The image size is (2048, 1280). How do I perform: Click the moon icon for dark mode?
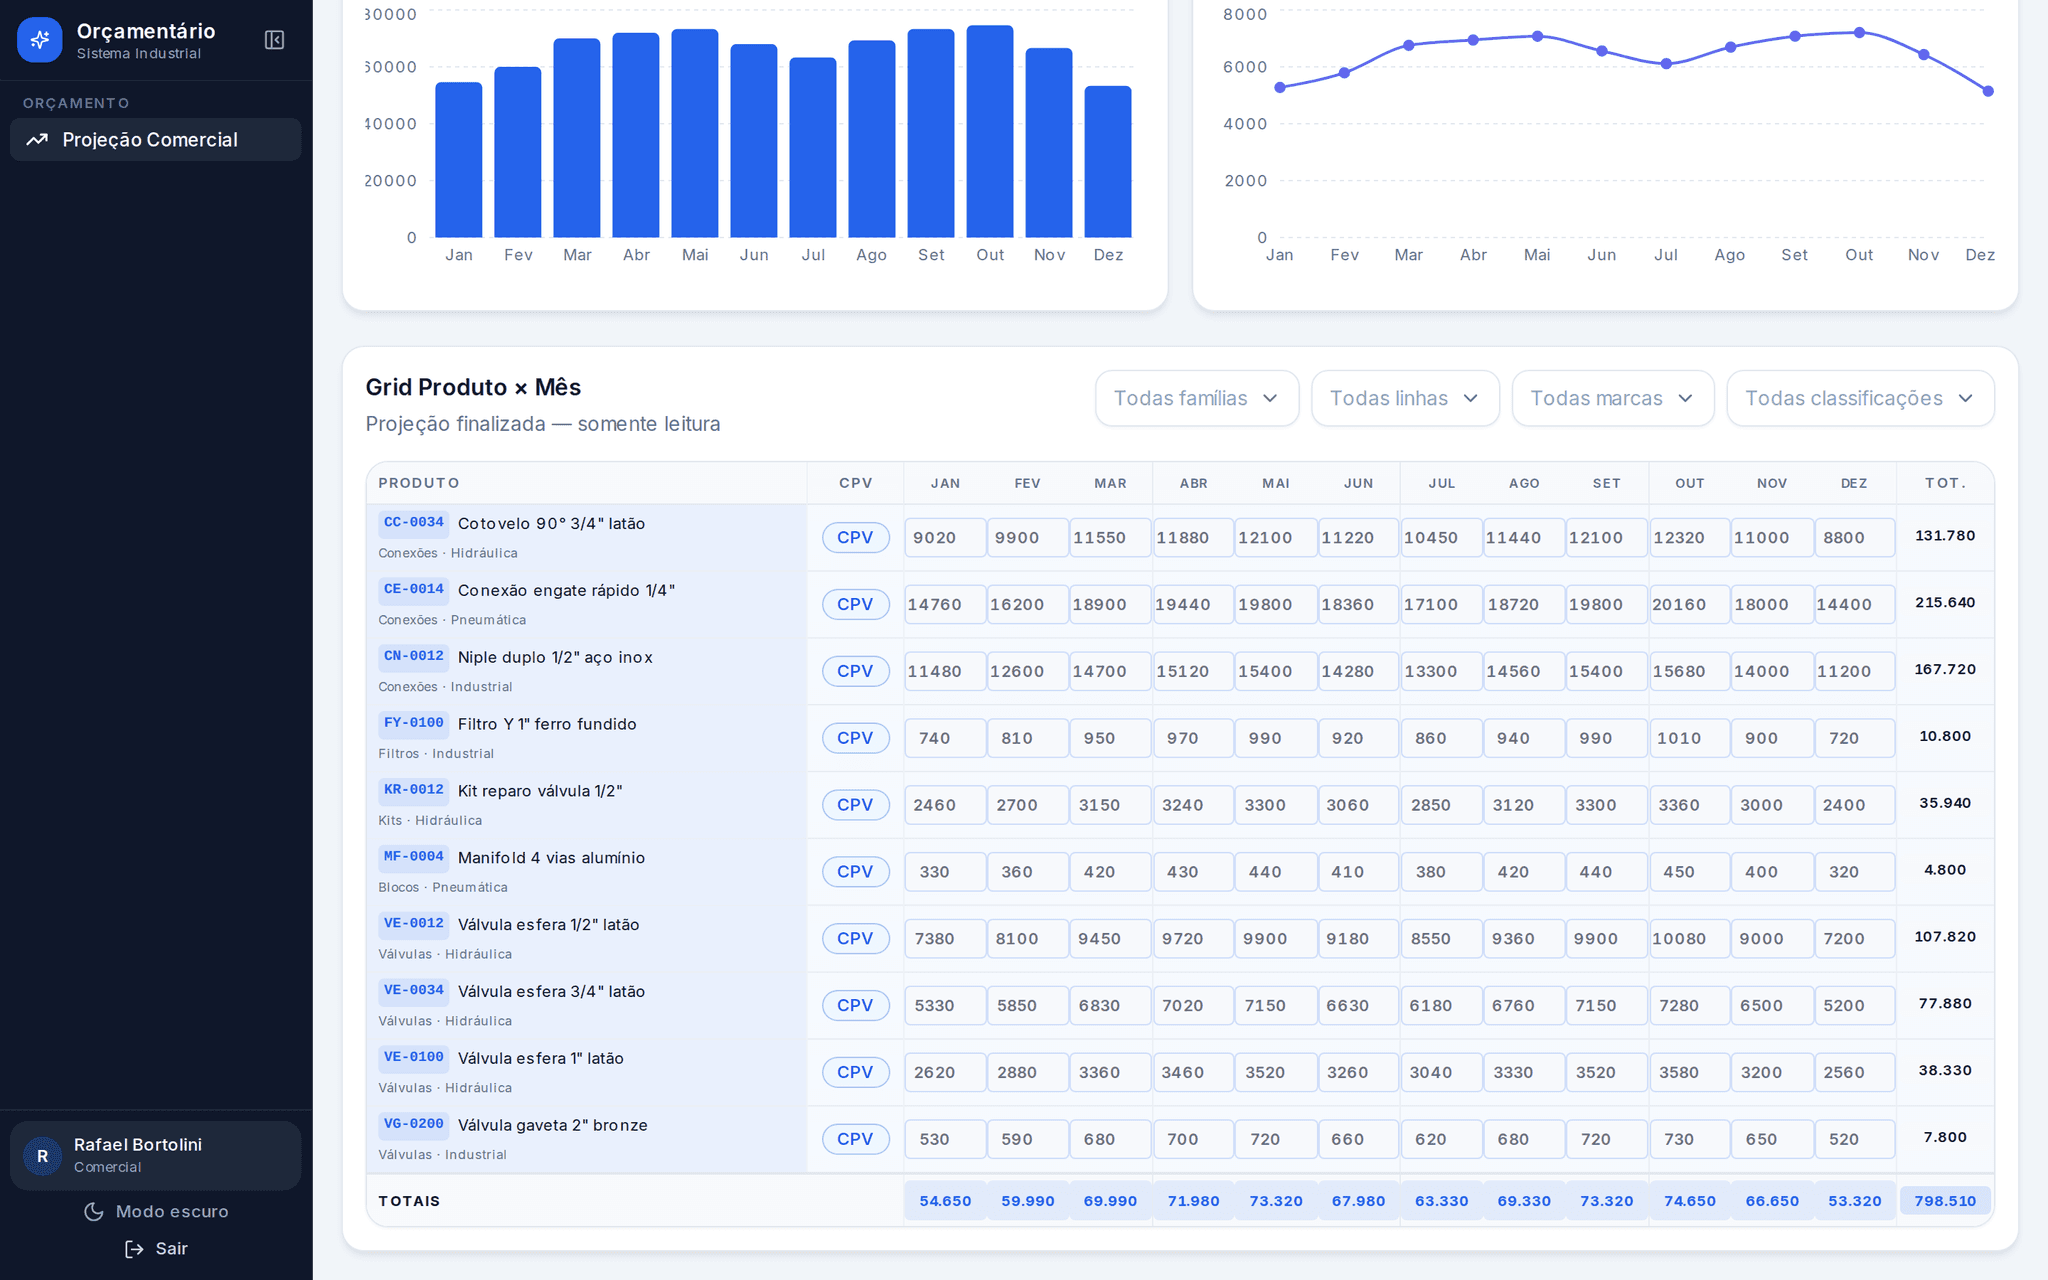[94, 1211]
